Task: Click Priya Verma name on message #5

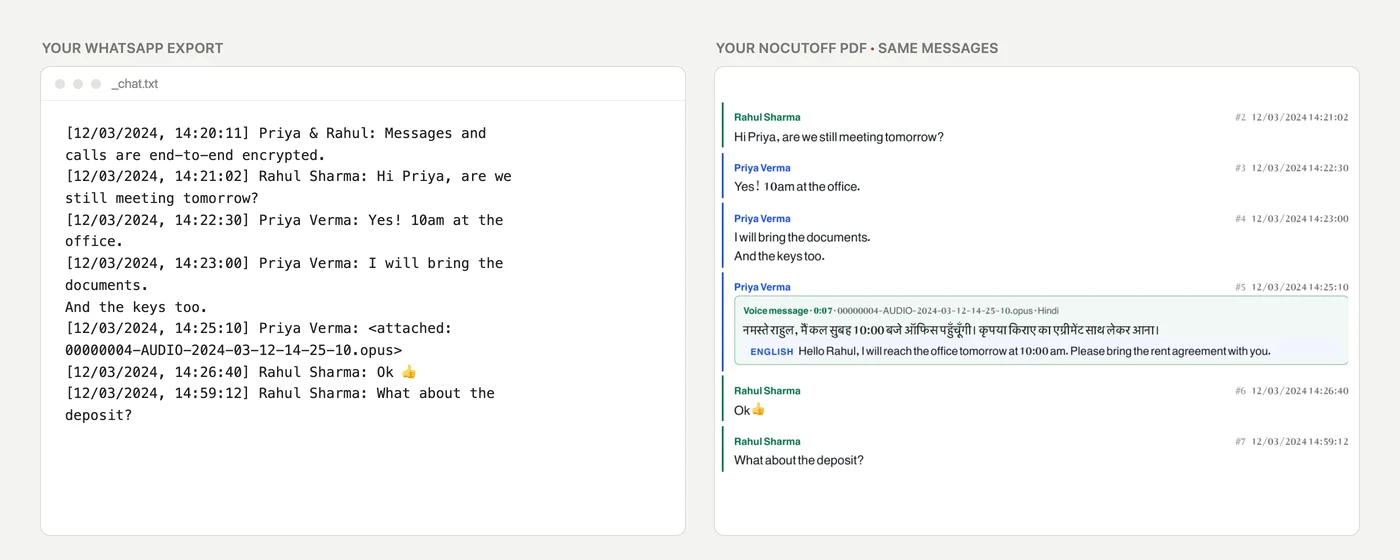Action: click(x=762, y=287)
